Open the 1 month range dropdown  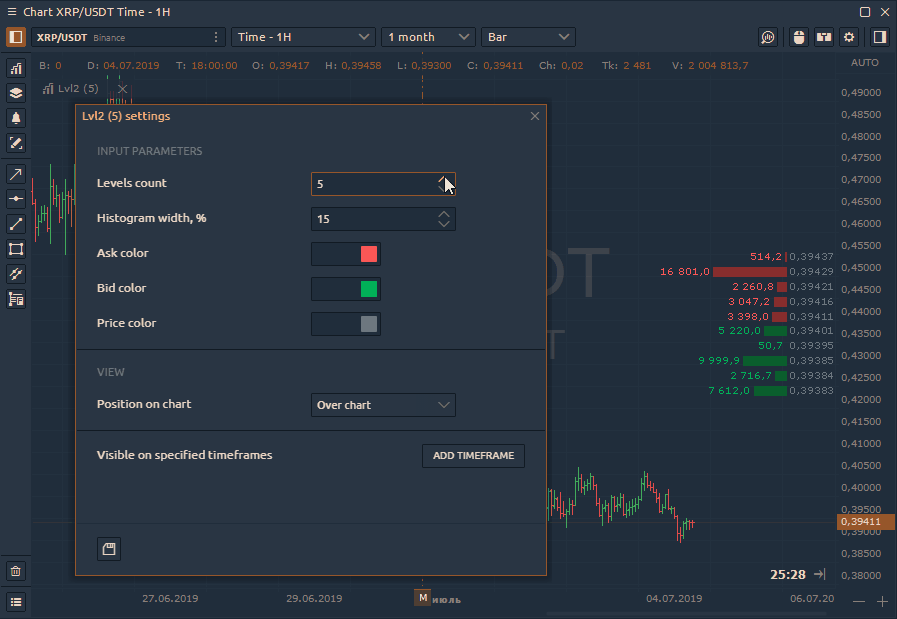[x=428, y=37]
